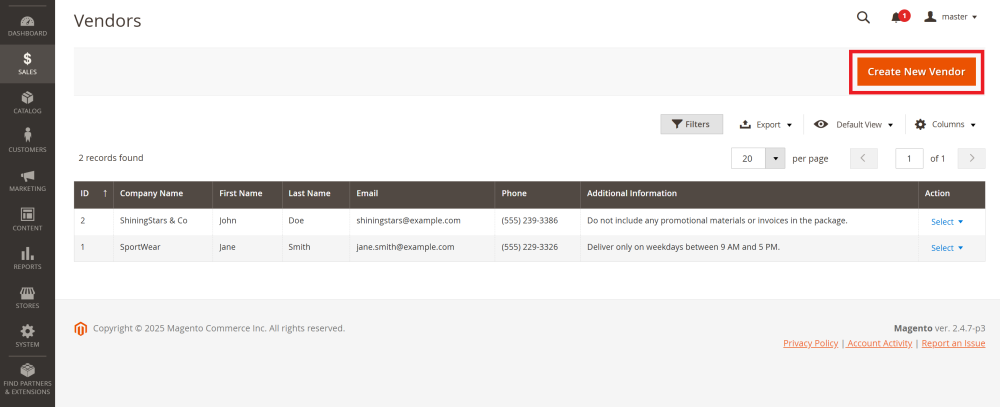Viewport: 1000px width, 407px height.
Task: Sort by Company Name column header
Action: pos(163,193)
